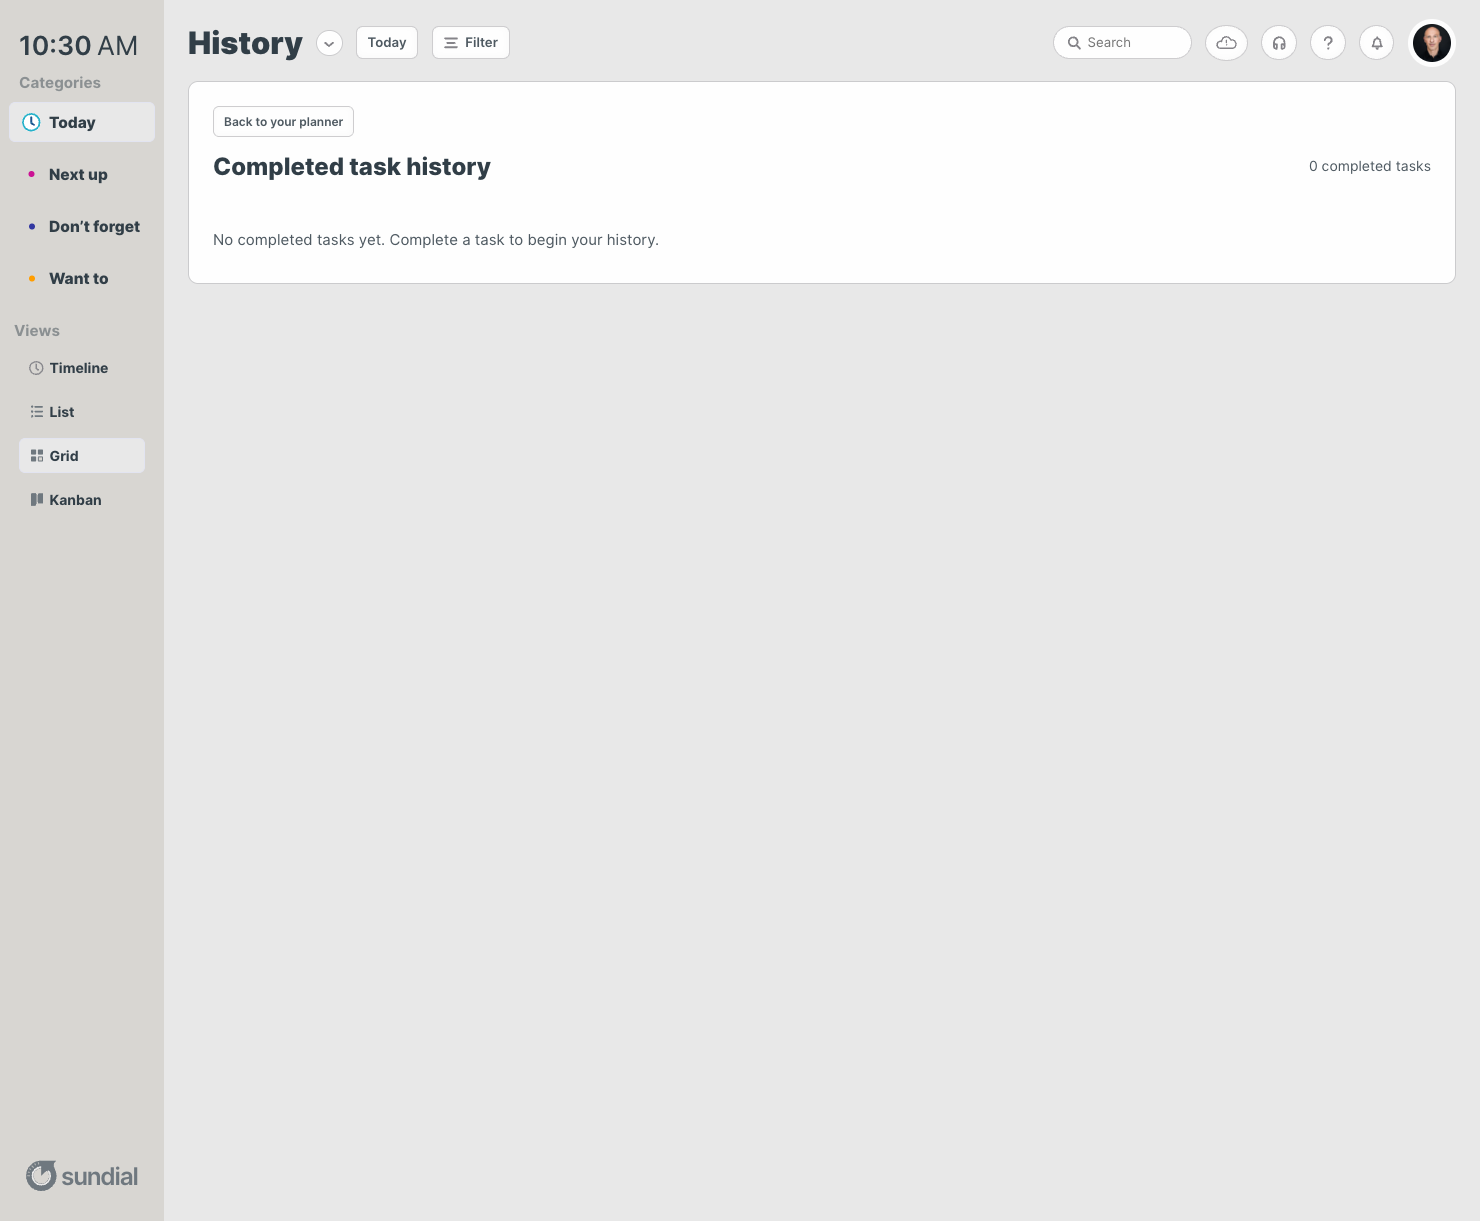Screen dimensions: 1480x1221
Task: Click the cloud sync icon
Action: pyautogui.click(x=1226, y=43)
